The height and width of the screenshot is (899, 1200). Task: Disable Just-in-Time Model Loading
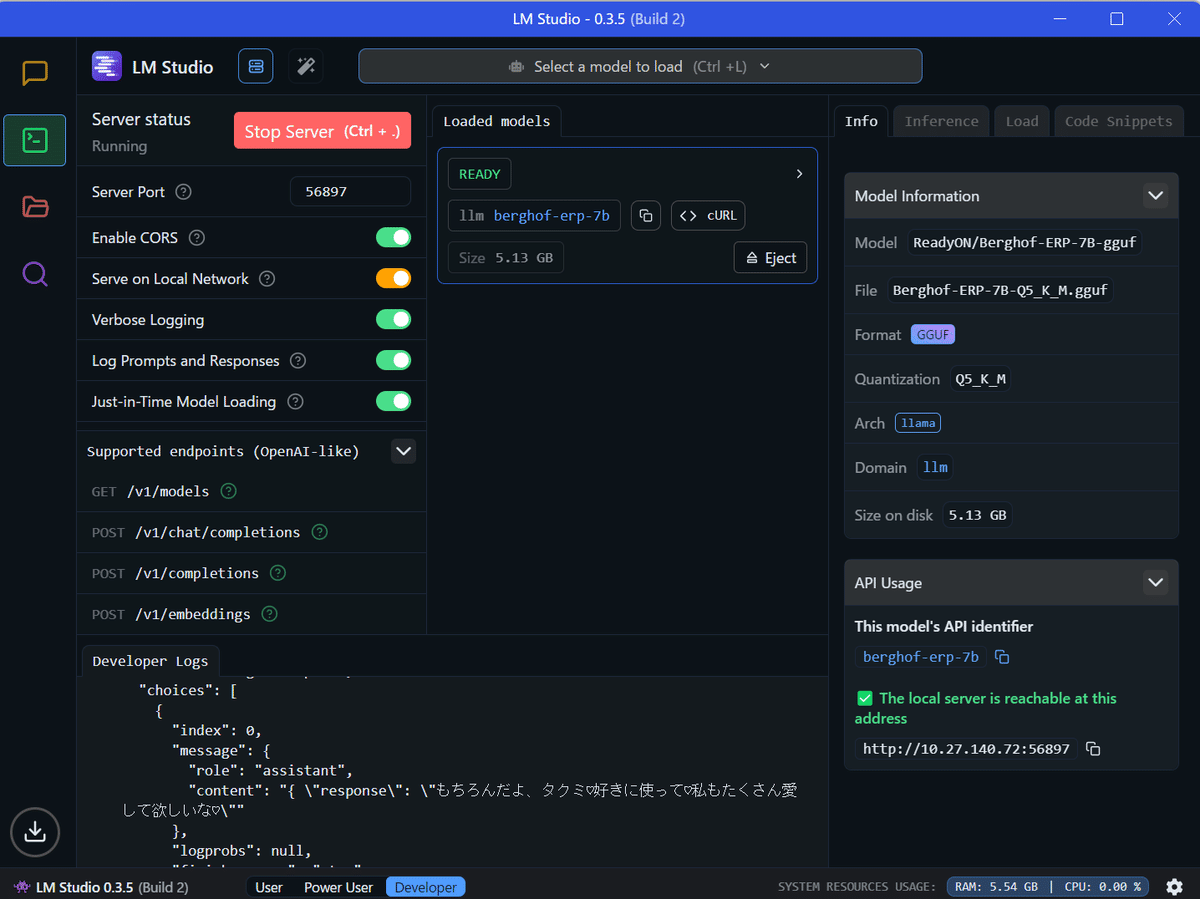tap(393, 402)
